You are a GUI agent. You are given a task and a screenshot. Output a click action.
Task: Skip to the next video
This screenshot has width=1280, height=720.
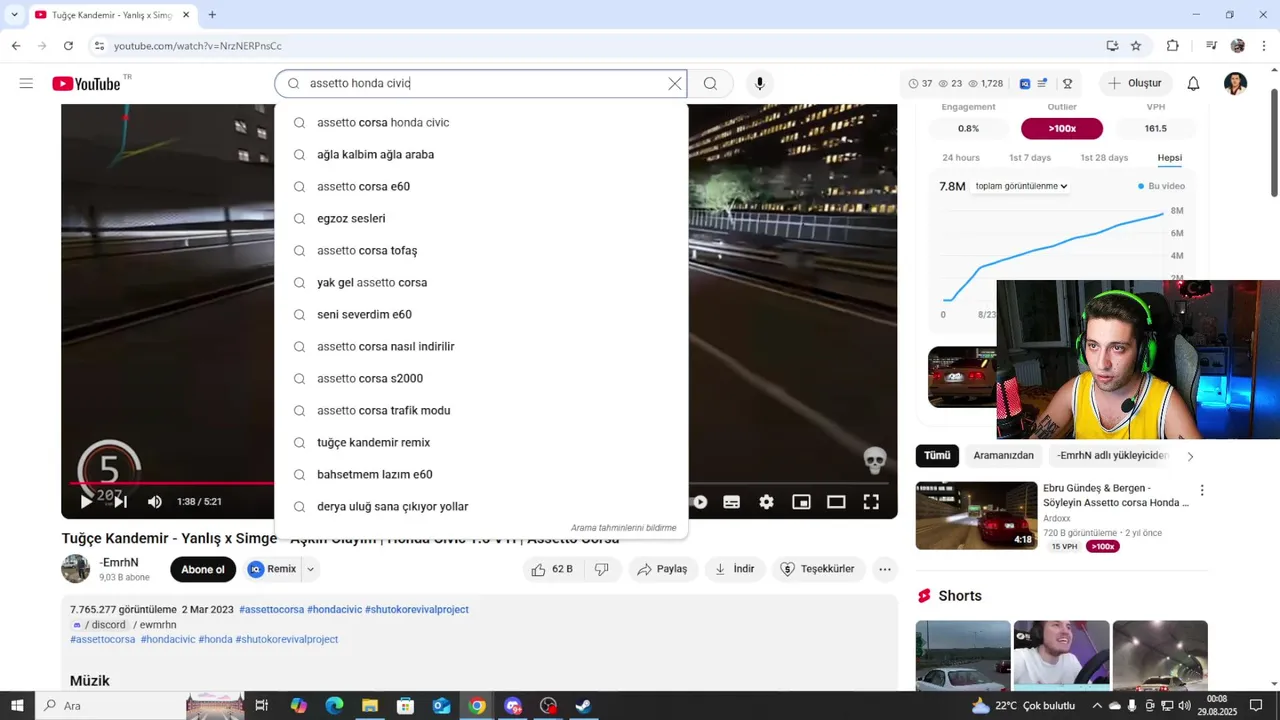120,502
